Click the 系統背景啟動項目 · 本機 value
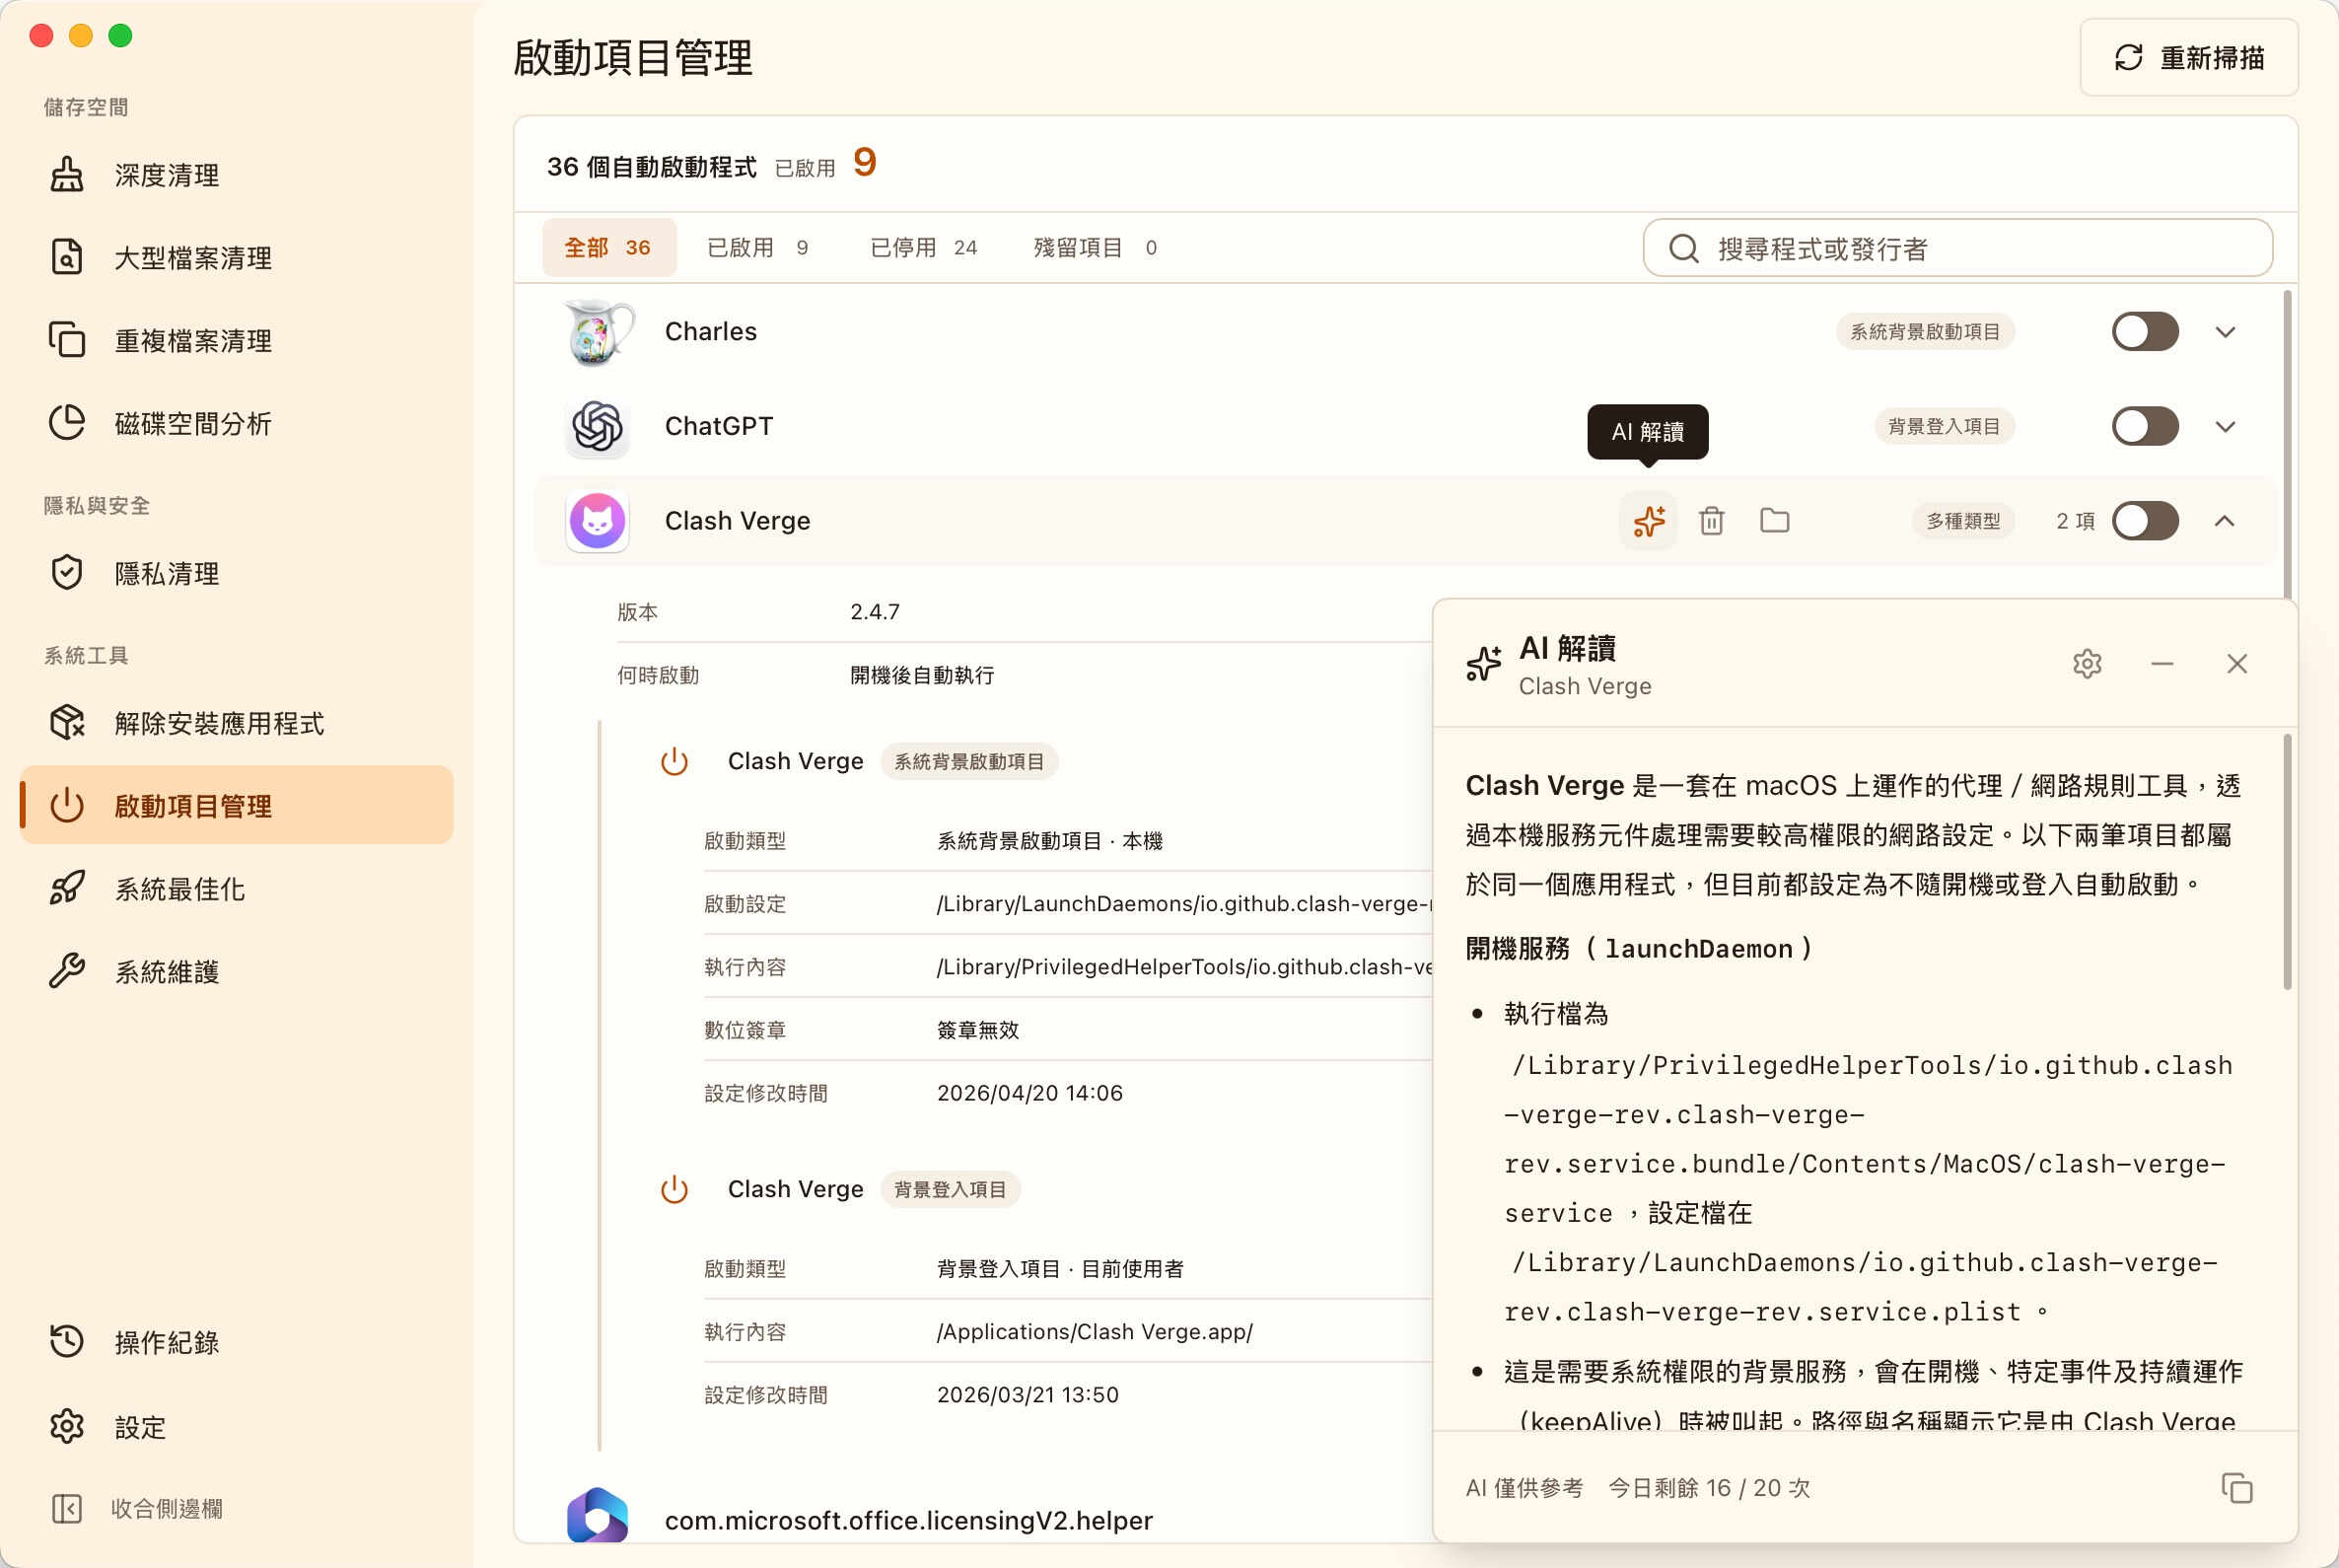The width and height of the screenshot is (2339, 1568). [1050, 842]
